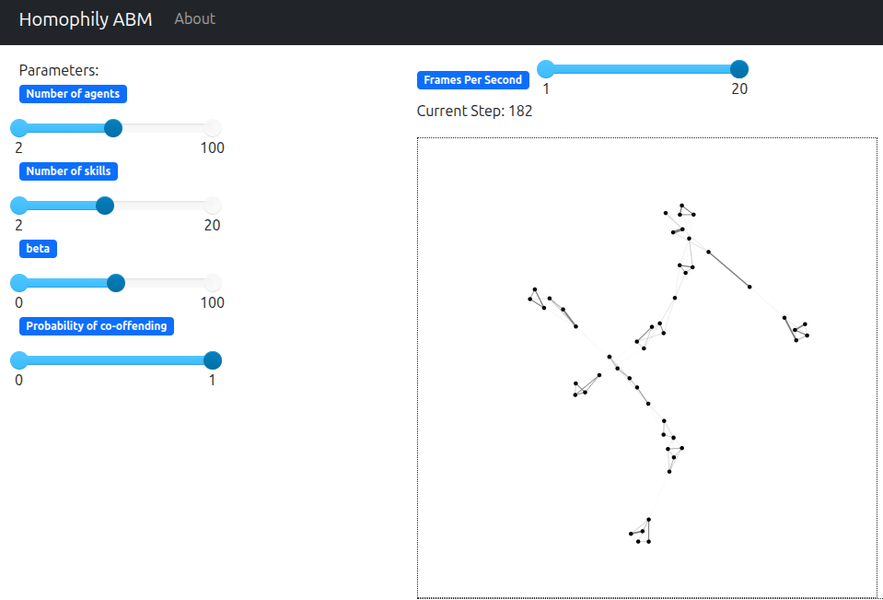Click the Frames Per Second label badge
The height and width of the screenshot is (600, 883).
pyautogui.click(x=473, y=80)
